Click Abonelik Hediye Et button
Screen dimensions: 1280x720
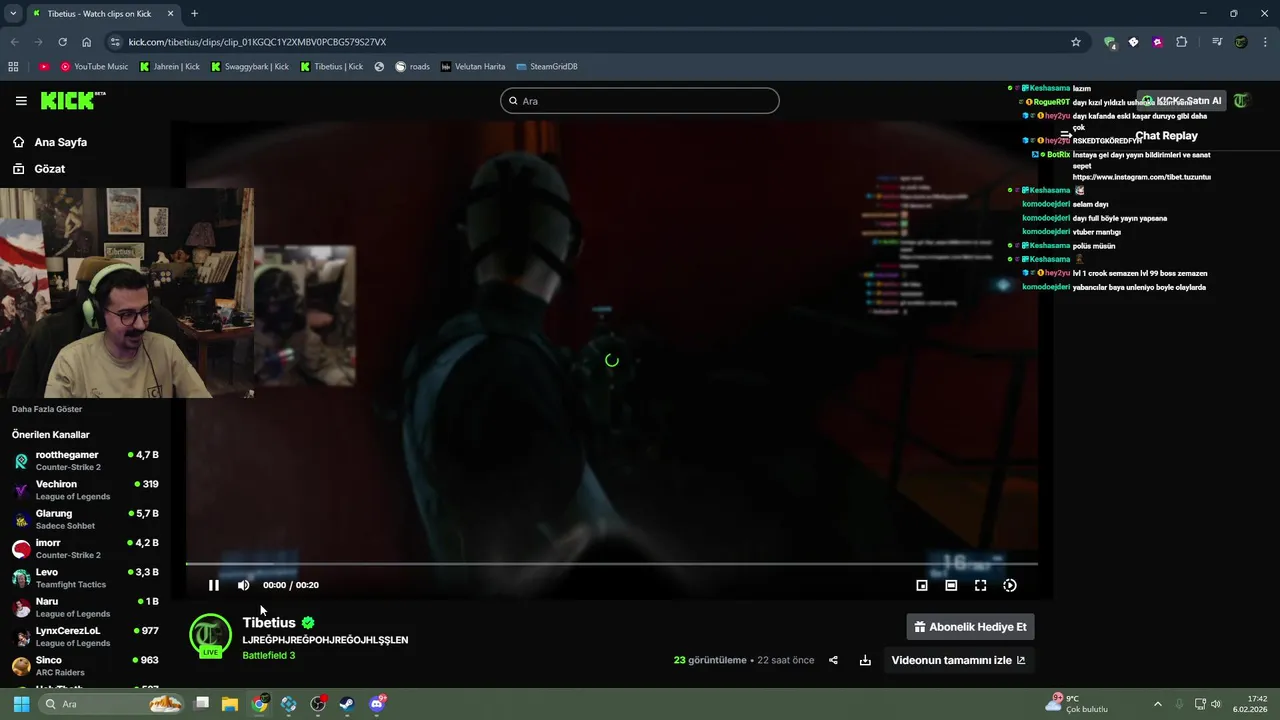pyautogui.click(x=970, y=627)
